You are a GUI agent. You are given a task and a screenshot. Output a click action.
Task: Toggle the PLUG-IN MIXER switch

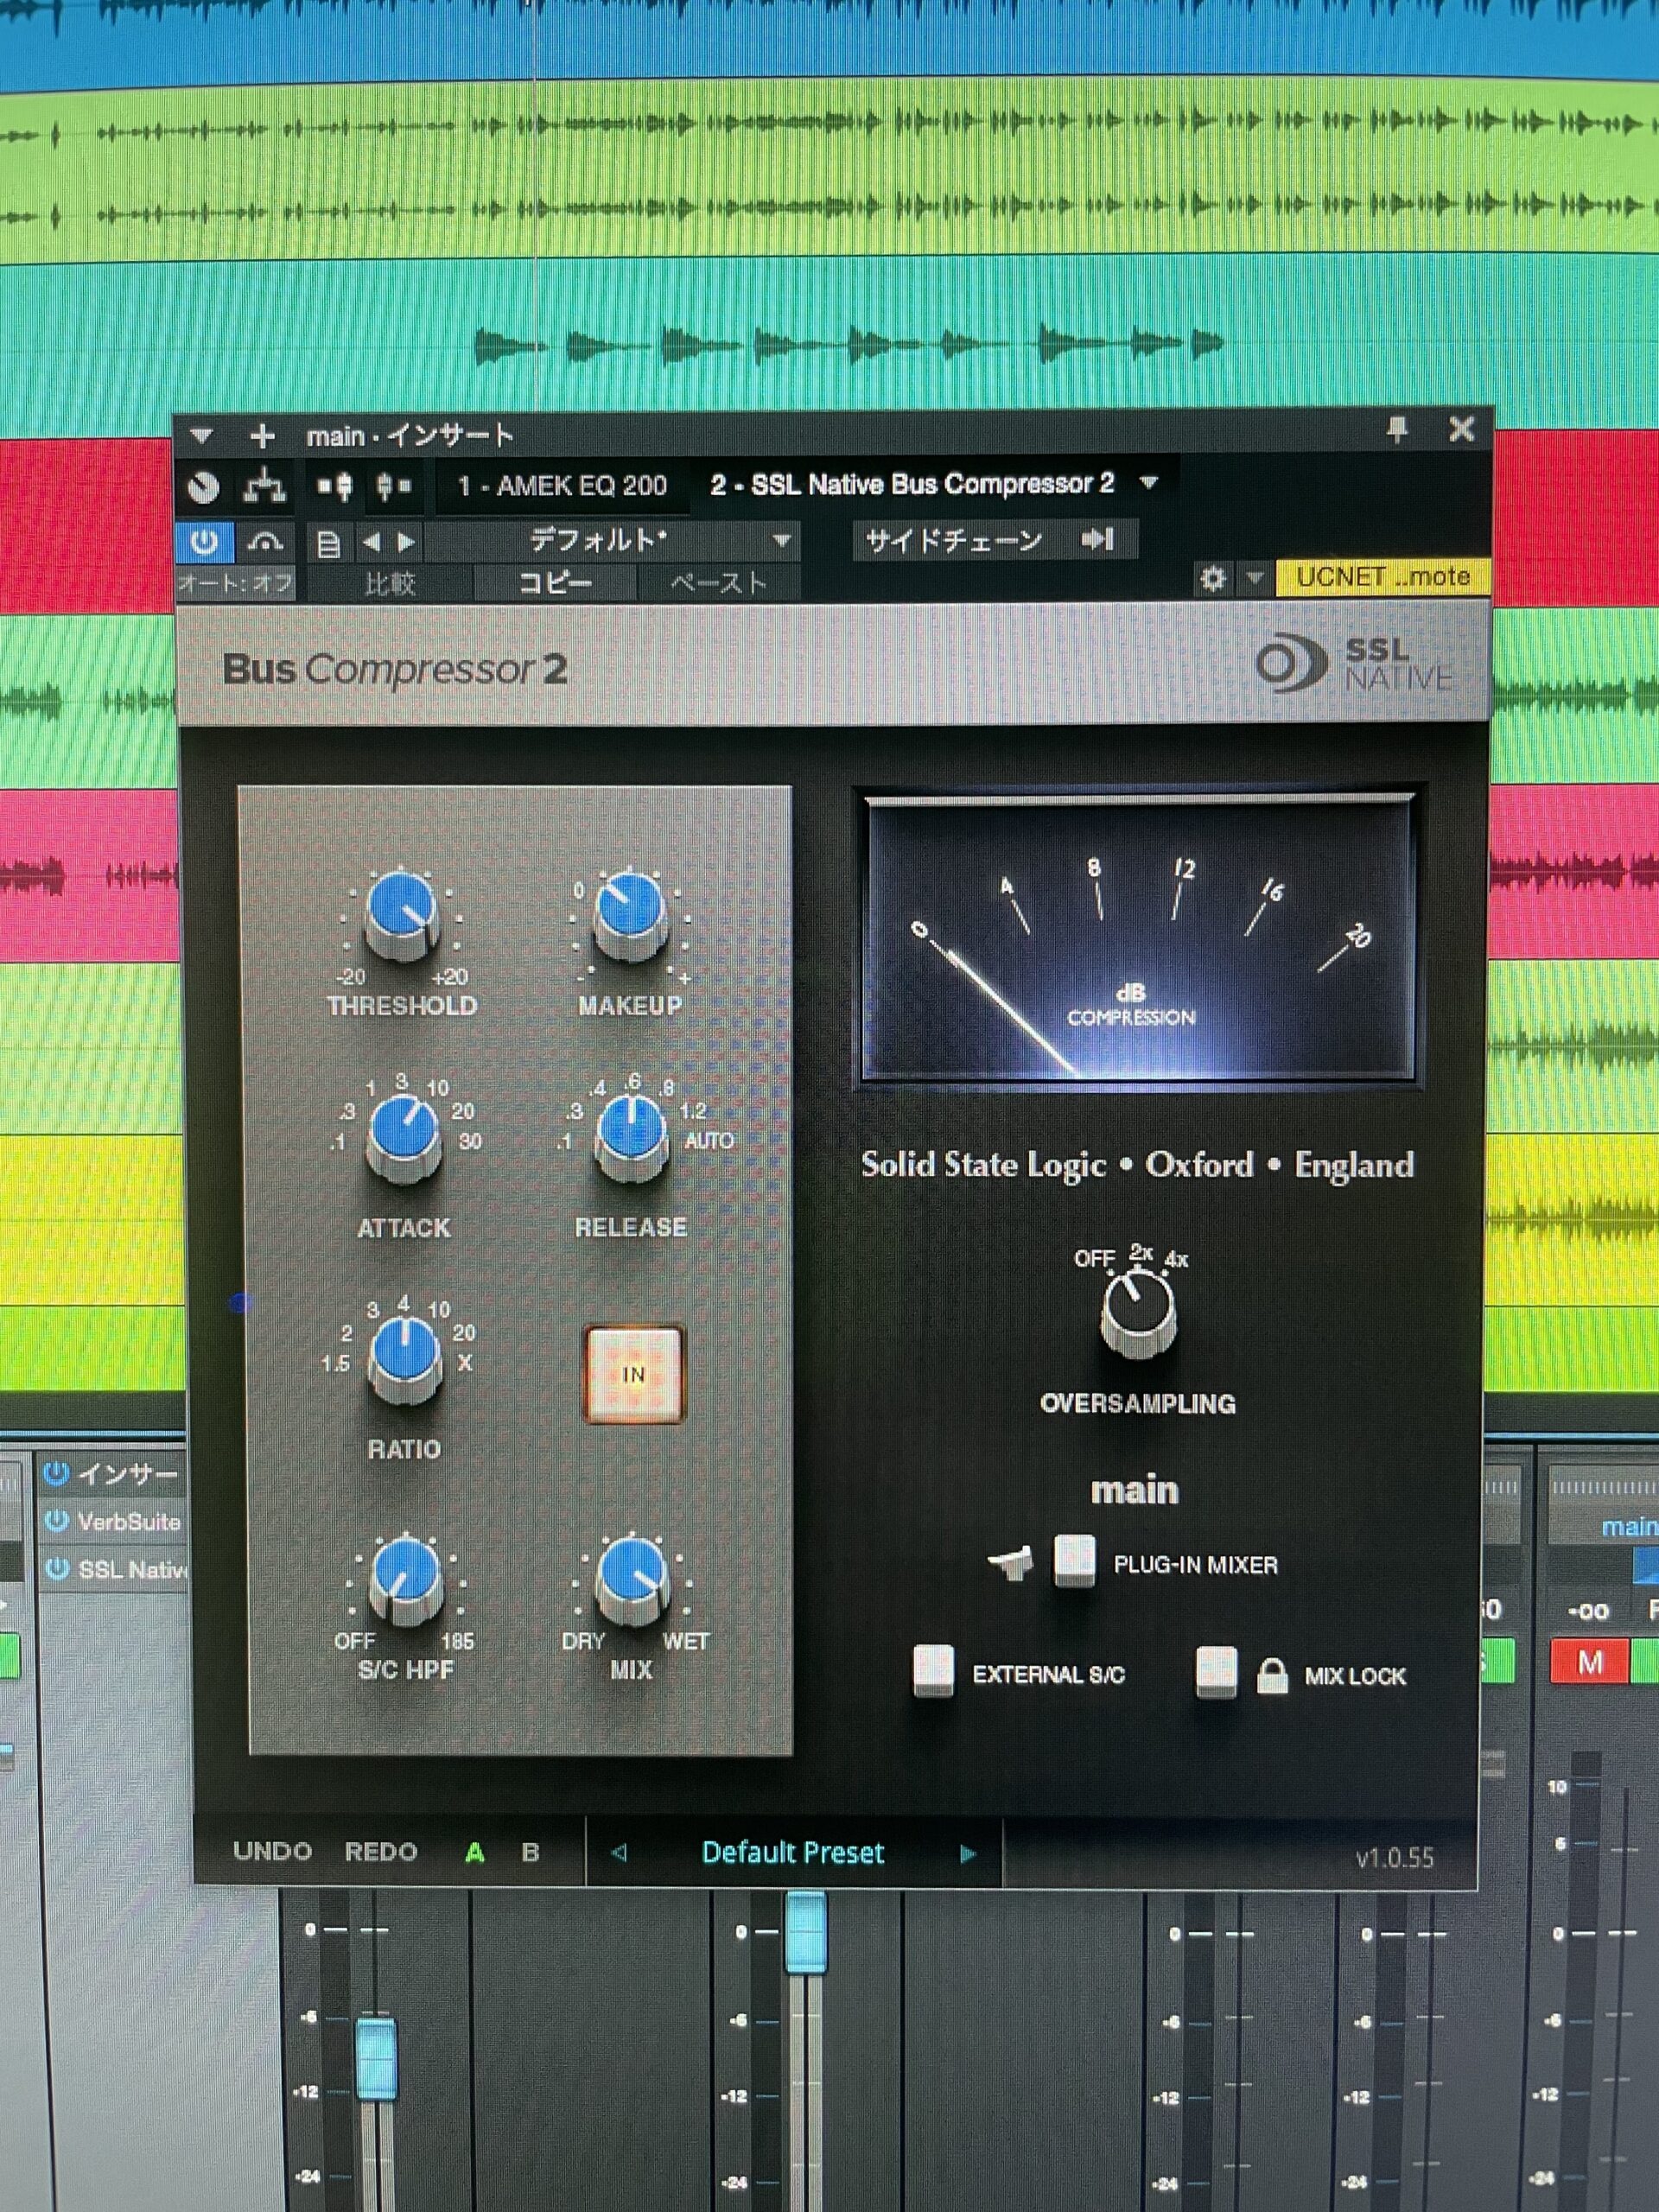coord(1075,1561)
